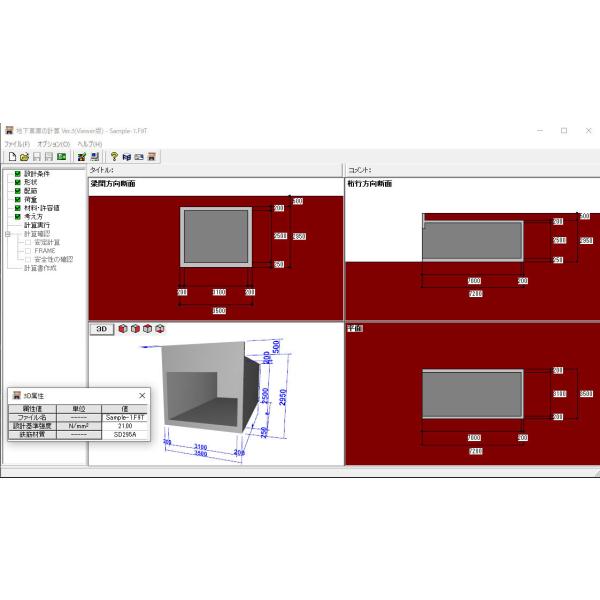Click the gray box in 梁間方向断面 view
The width and height of the screenshot is (600, 600).
pos(217,237)
